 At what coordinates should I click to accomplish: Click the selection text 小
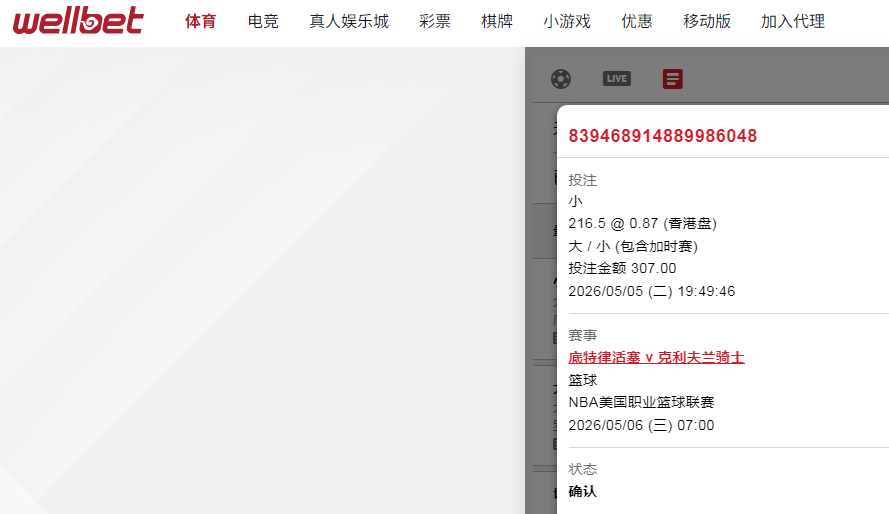[x=575, y=201]
